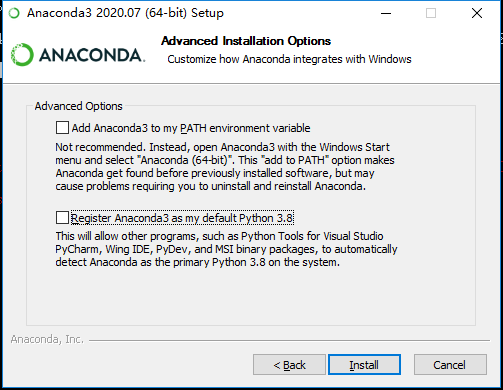Click the 'Anaconda, Inc.' branding text
503x390 pixels.
tap(47, 339)
